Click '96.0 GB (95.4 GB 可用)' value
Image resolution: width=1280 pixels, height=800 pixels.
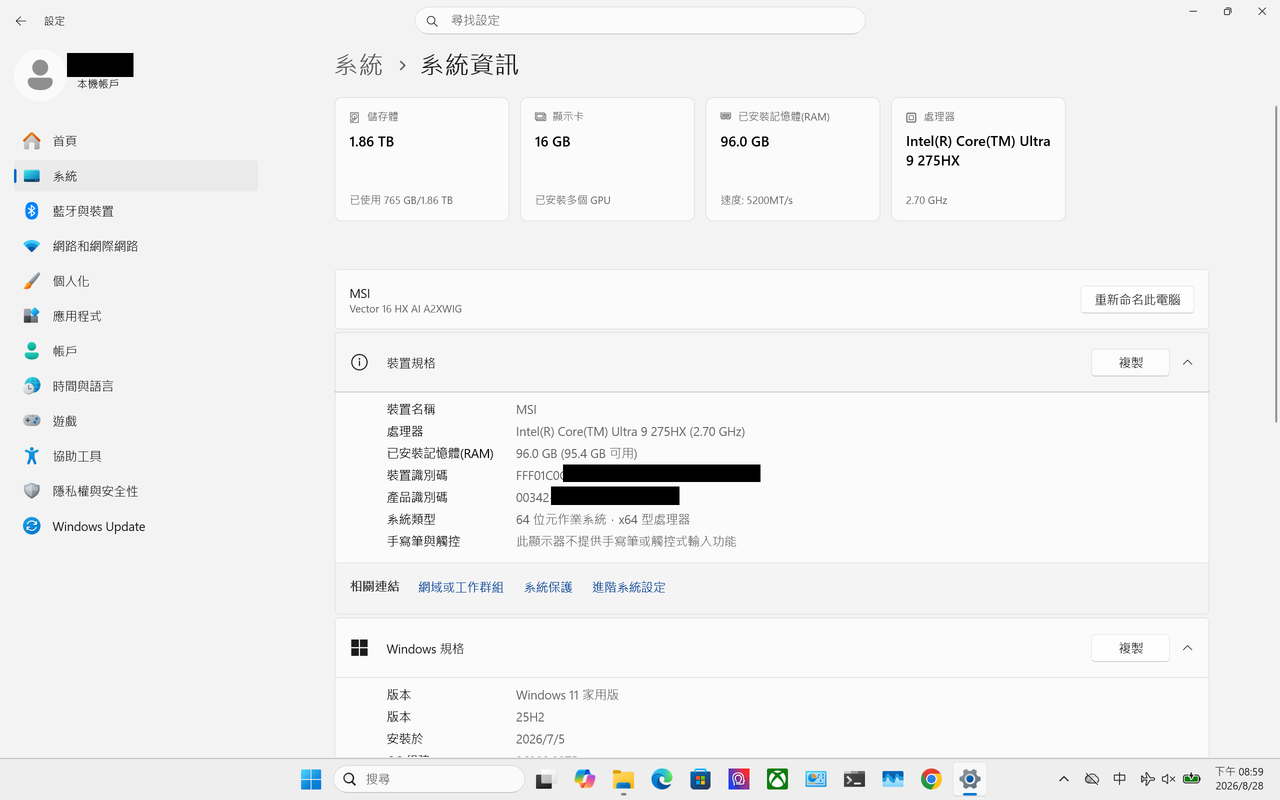(577, 454)
